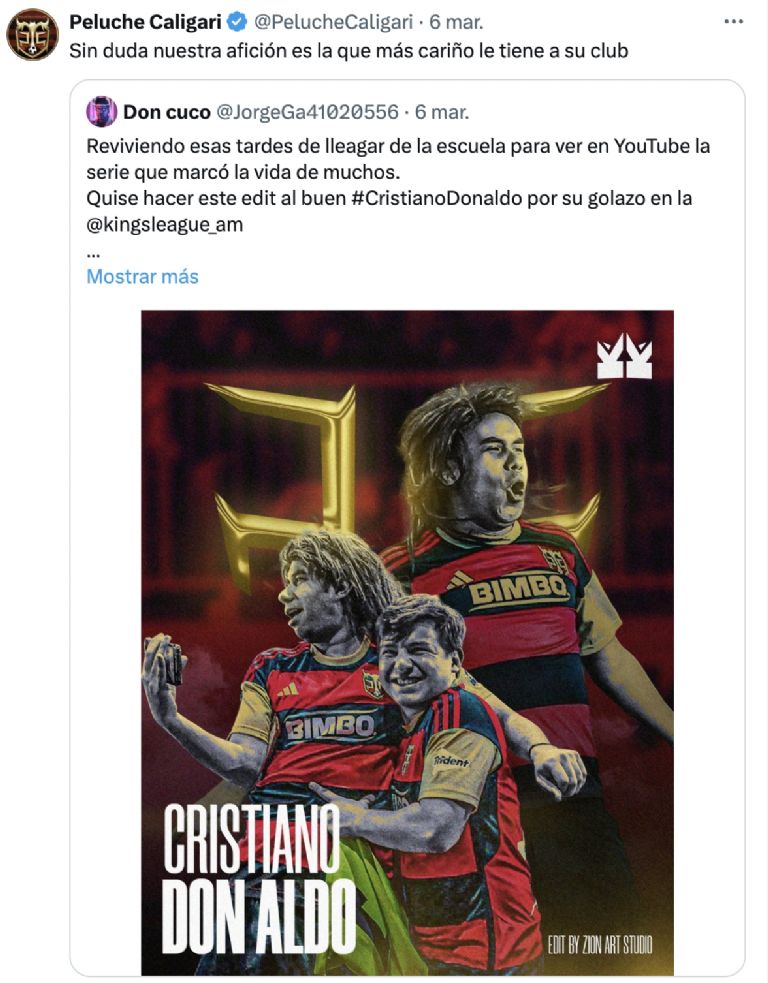Open the three-dot more options menu
Viewport: 768px width, 983px height.
(734, 22)
